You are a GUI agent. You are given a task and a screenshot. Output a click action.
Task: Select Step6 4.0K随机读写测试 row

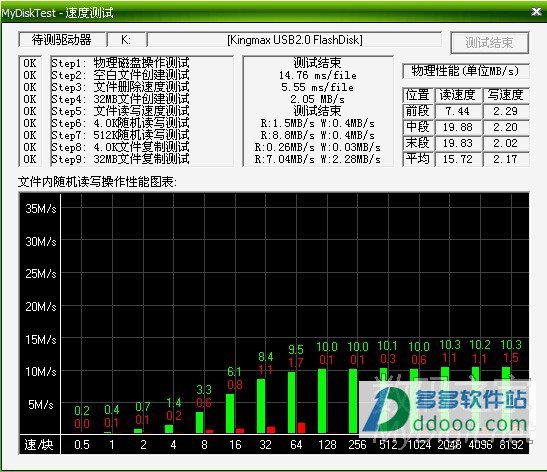(120, 123)
